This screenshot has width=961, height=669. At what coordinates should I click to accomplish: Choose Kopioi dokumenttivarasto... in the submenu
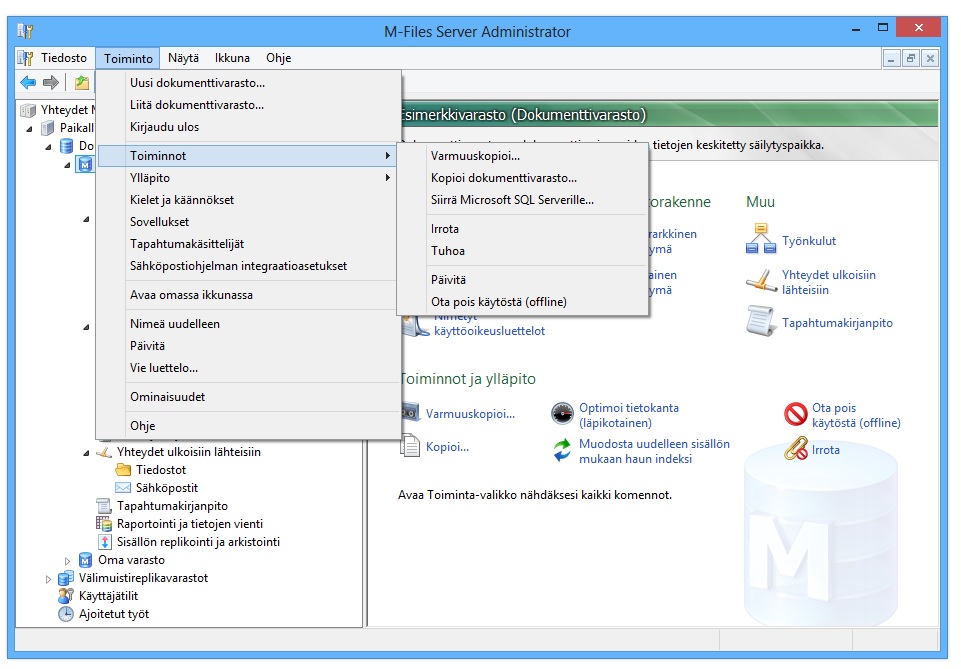point(523,178)
